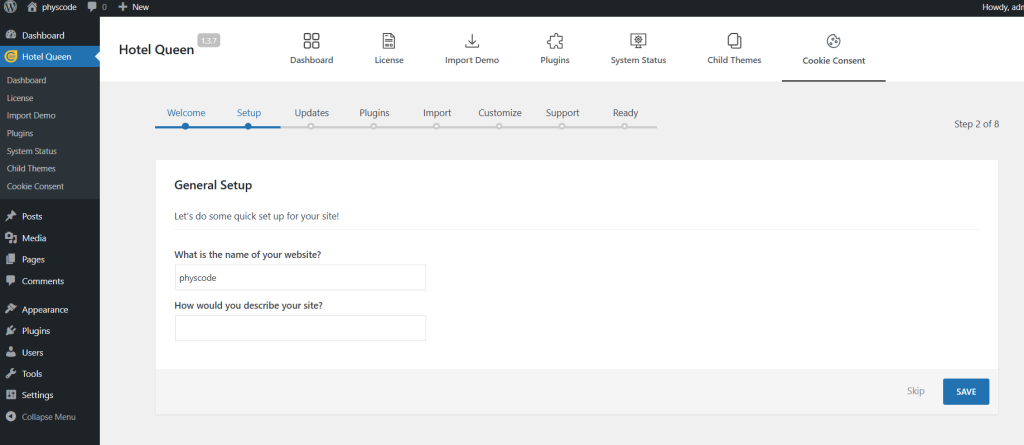1024x445 pixels.
Task: Click the Skip link
Action: (916, 391)
